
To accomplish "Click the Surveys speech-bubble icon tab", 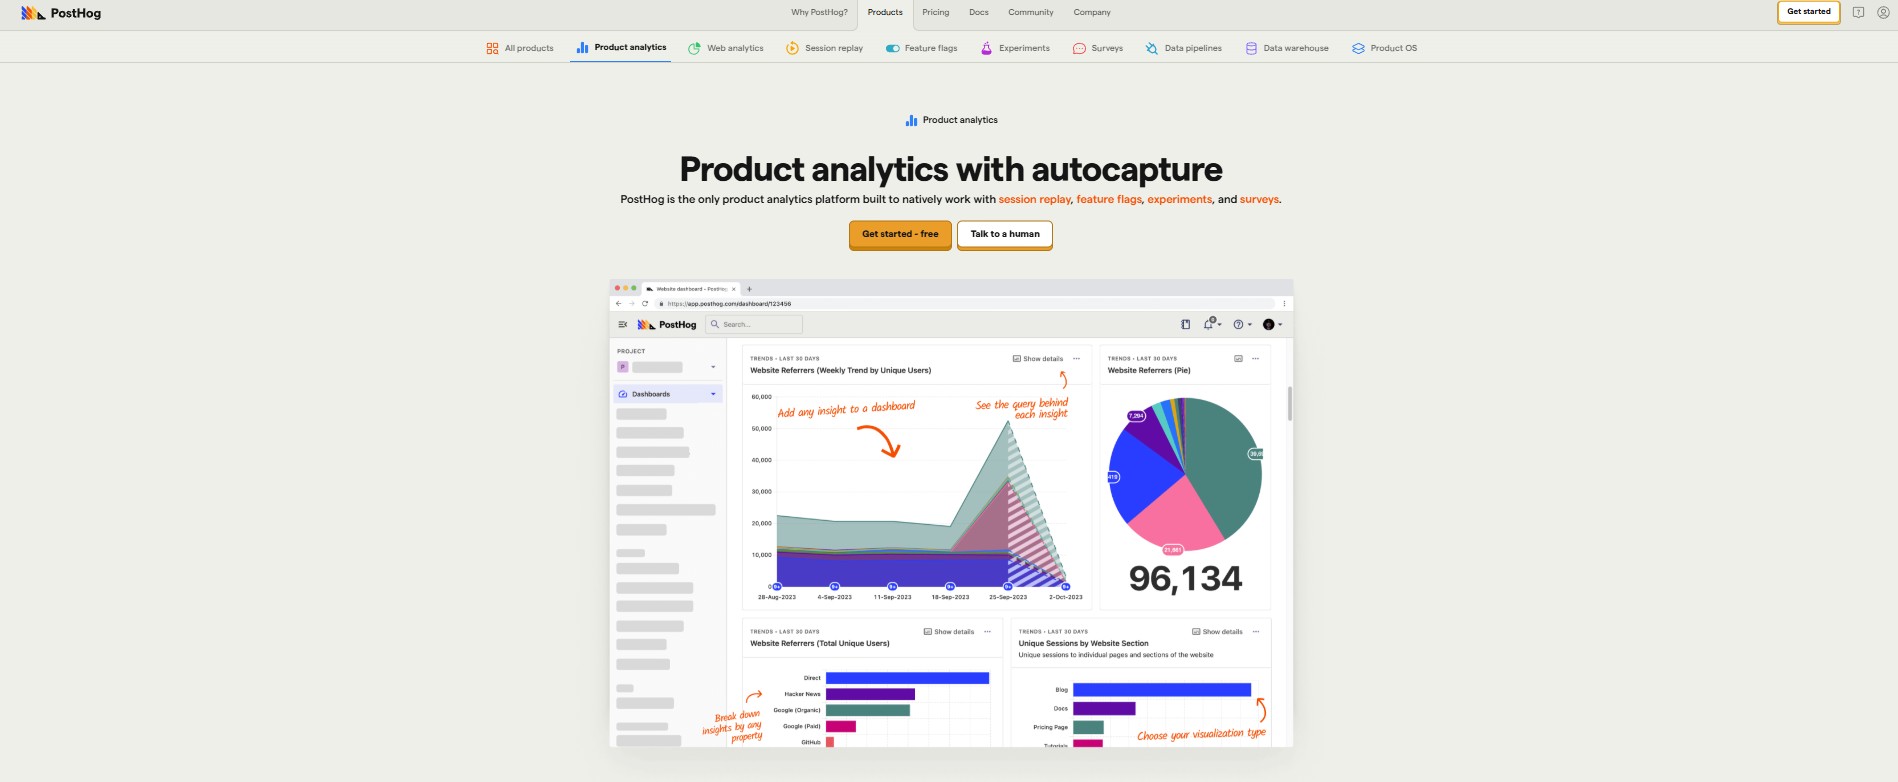I will coord(1079,48).
